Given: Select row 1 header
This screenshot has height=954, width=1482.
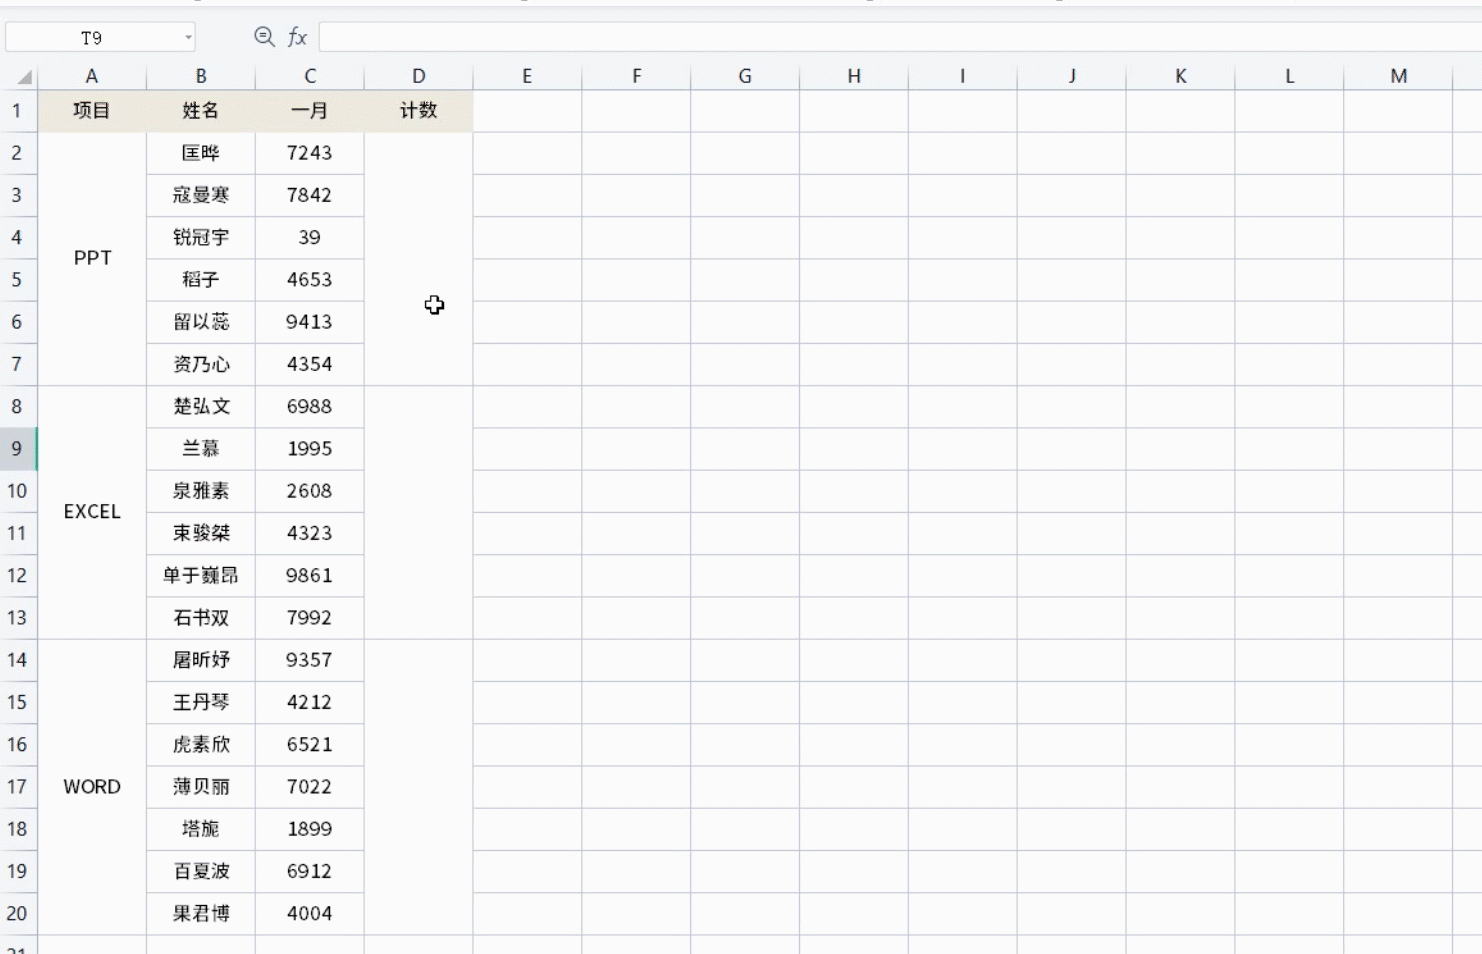Looking at the screenshot, I should coord(18,111).
